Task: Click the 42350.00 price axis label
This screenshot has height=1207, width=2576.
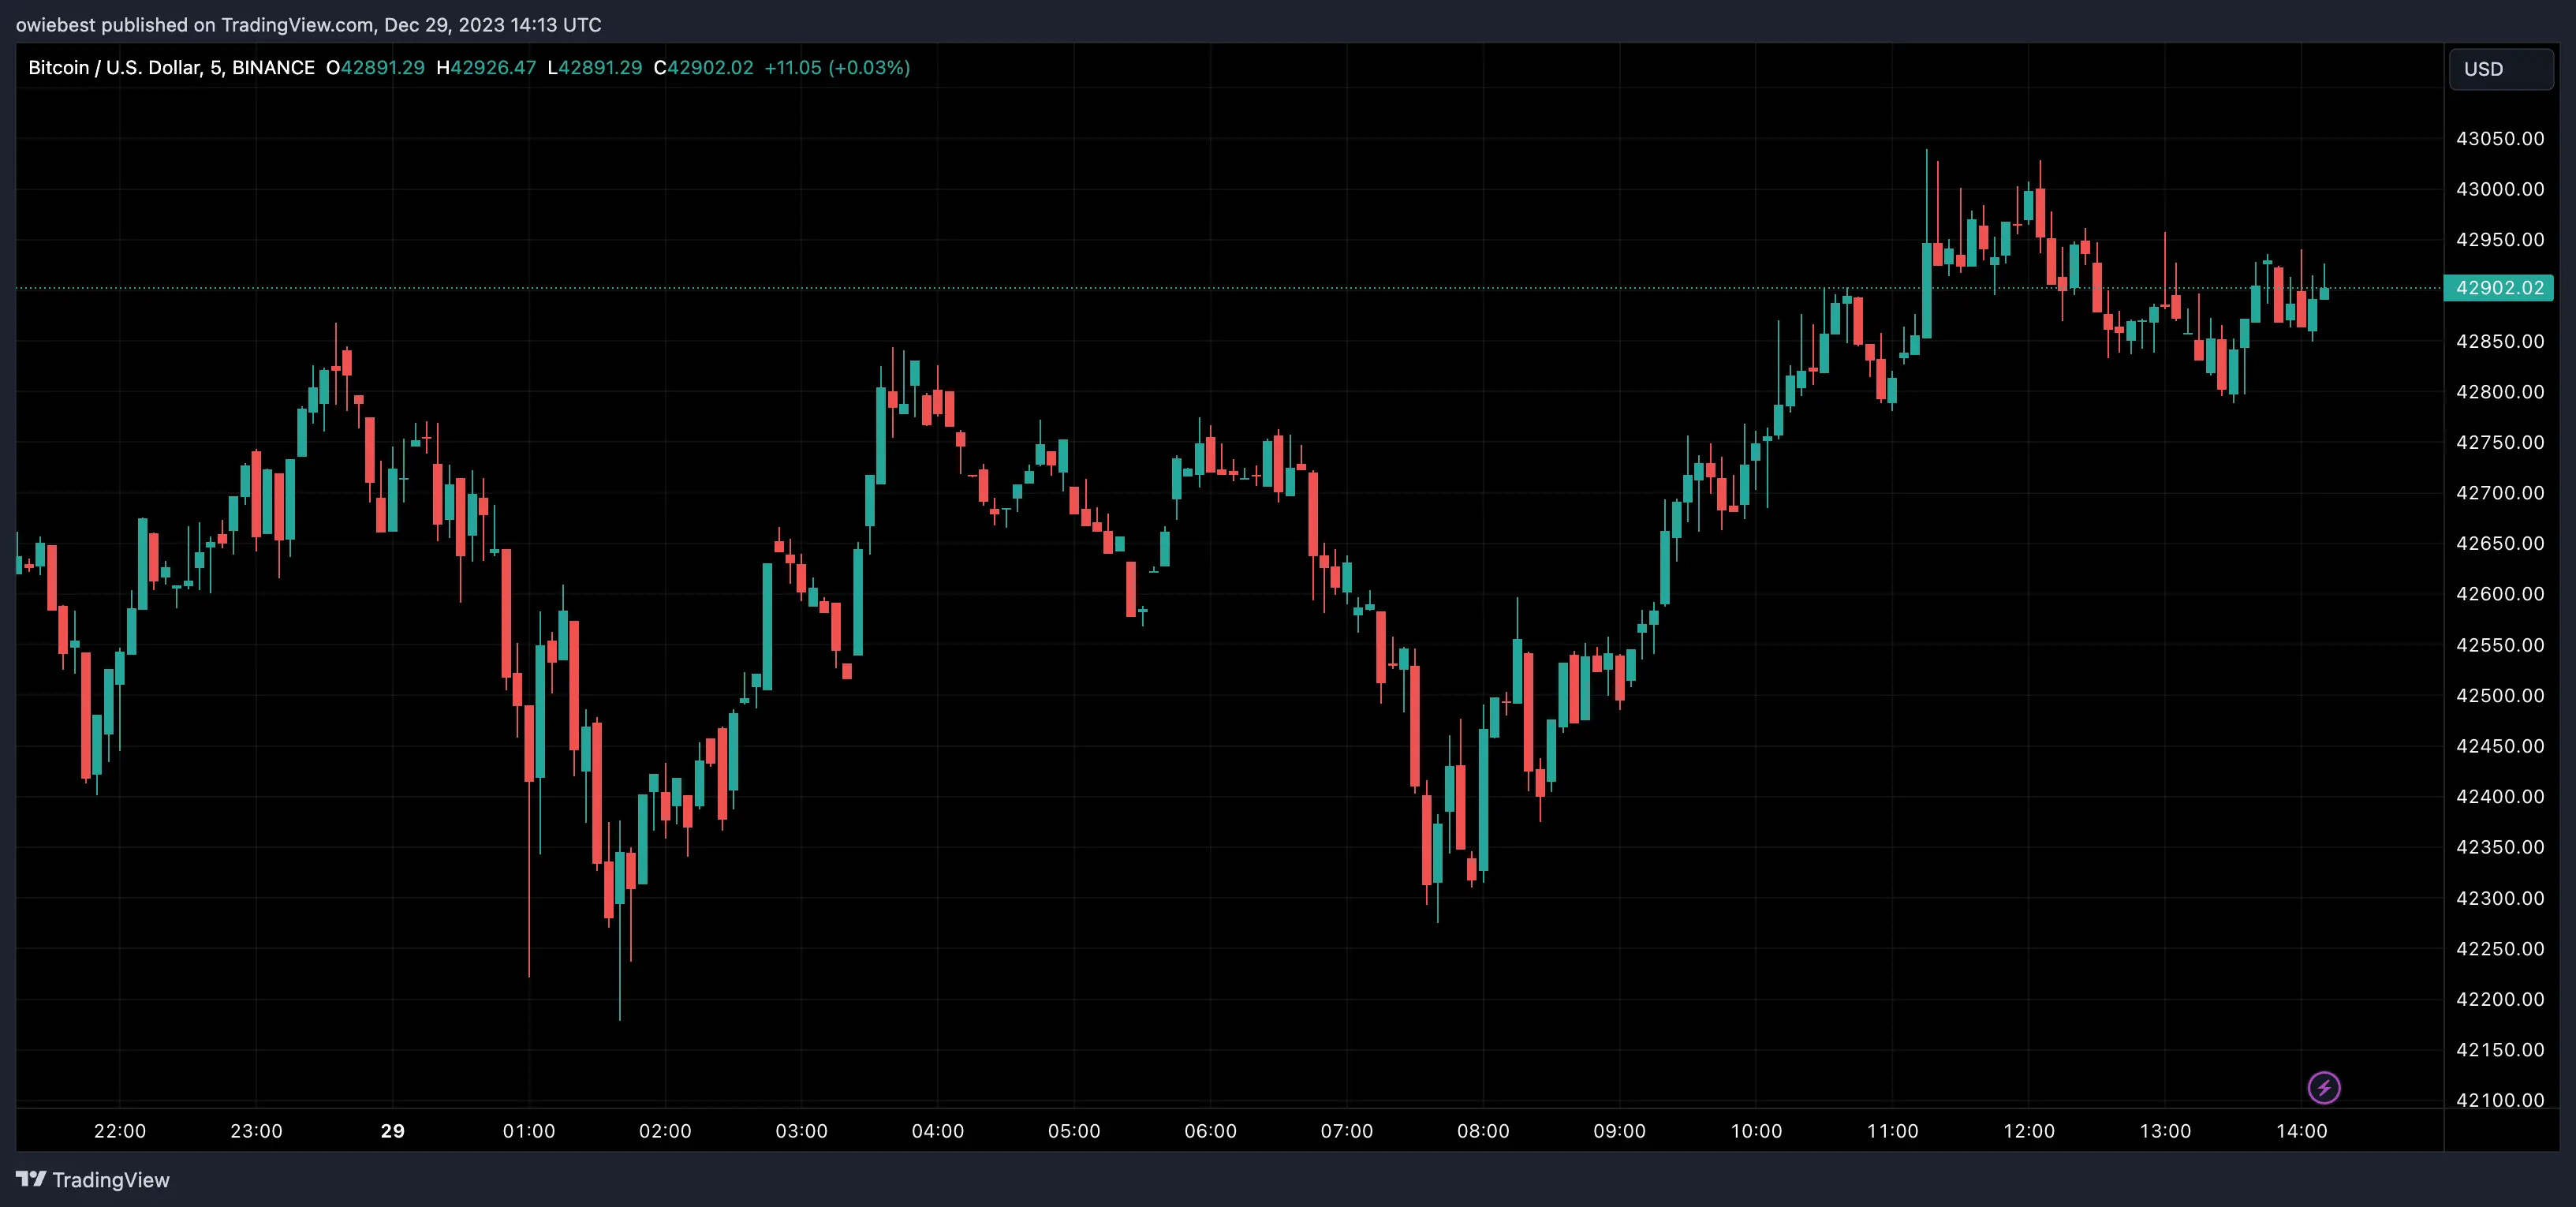Action: click(x=2500, y=847)
